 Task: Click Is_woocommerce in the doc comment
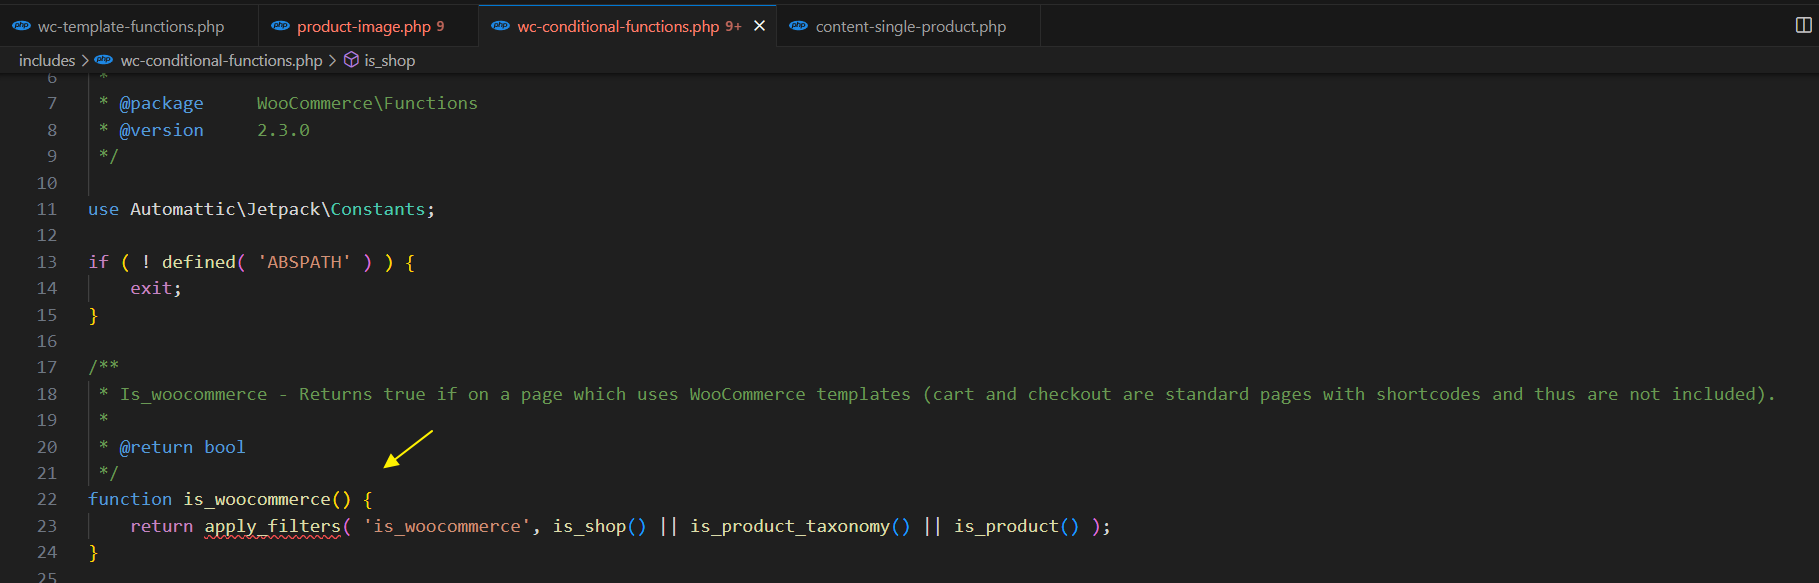click(193, 394)
